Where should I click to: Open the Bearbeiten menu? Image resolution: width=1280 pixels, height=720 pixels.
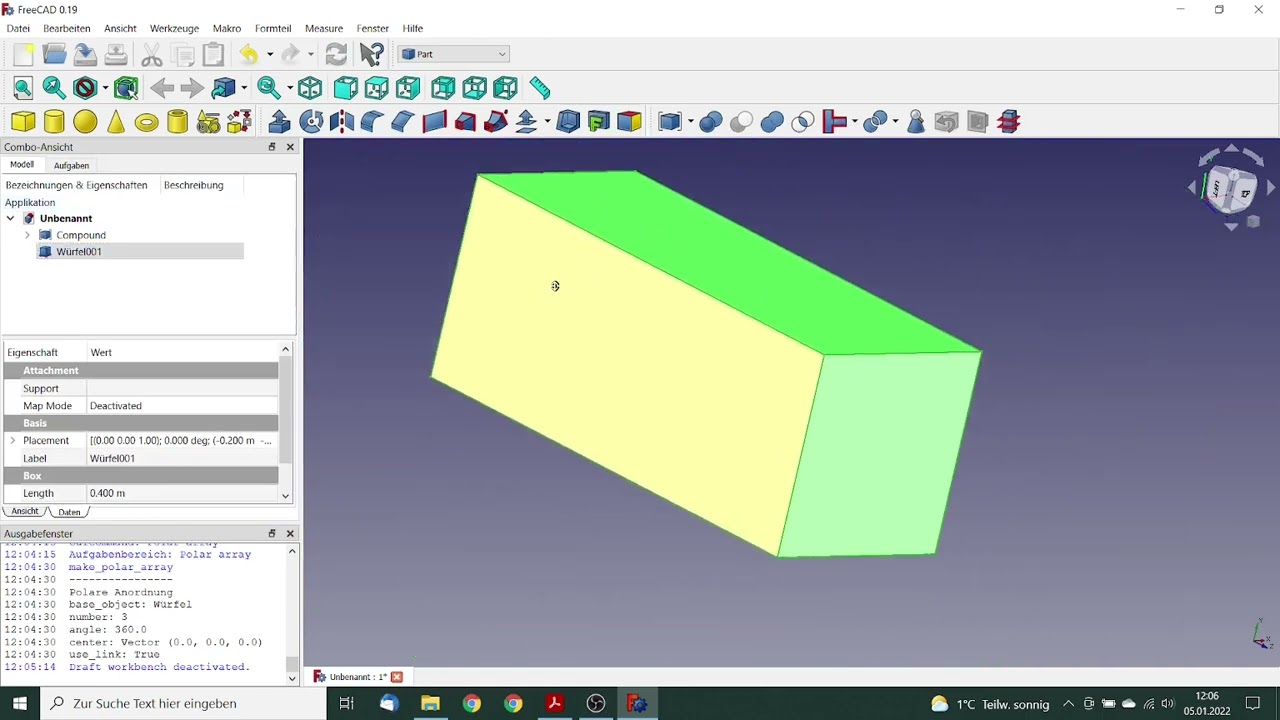[67, 28]
